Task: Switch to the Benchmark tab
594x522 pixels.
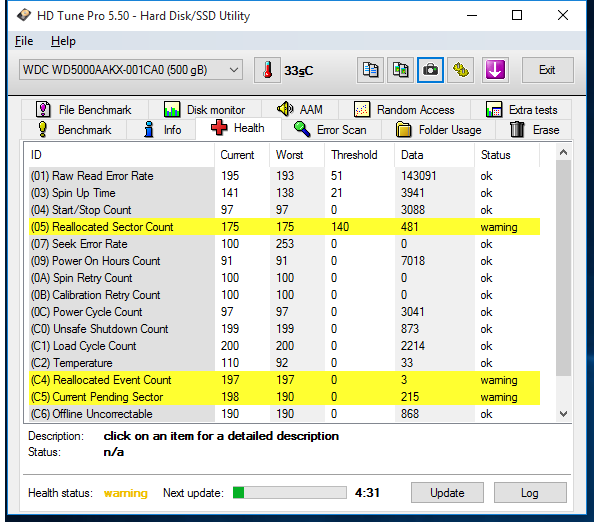Action: click(75, 130)
